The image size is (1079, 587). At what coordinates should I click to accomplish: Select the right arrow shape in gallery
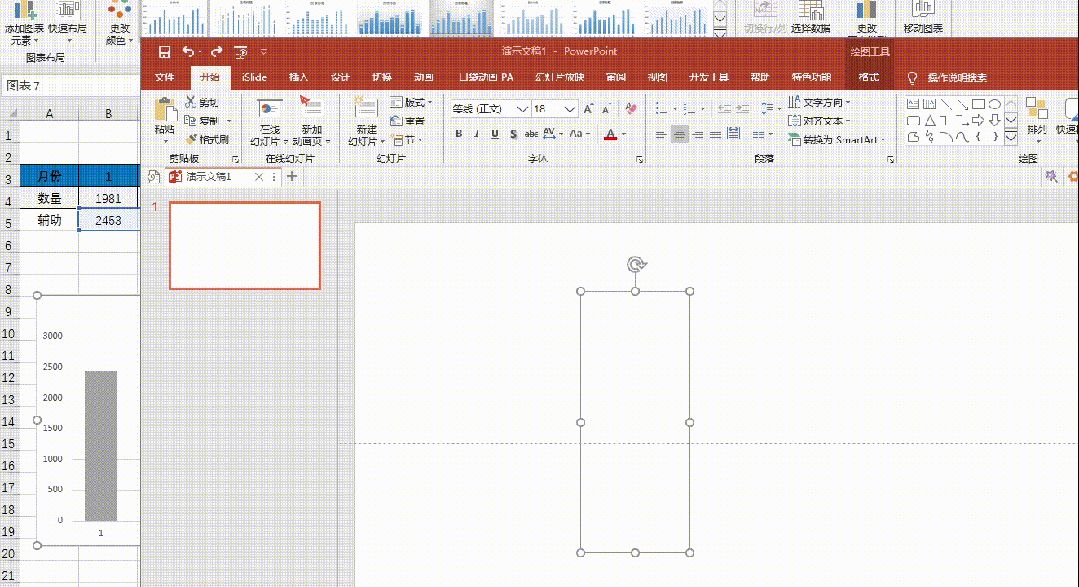tap(978, 120)
